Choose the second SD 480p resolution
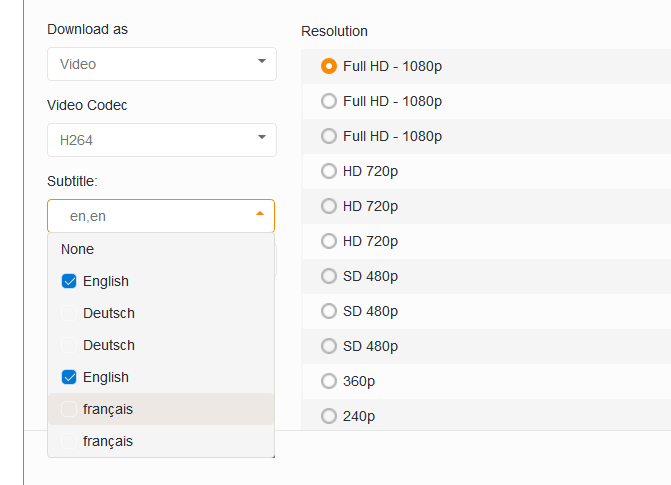The height and width of the screenshot is (485, 671). click(x=329, y=311)
